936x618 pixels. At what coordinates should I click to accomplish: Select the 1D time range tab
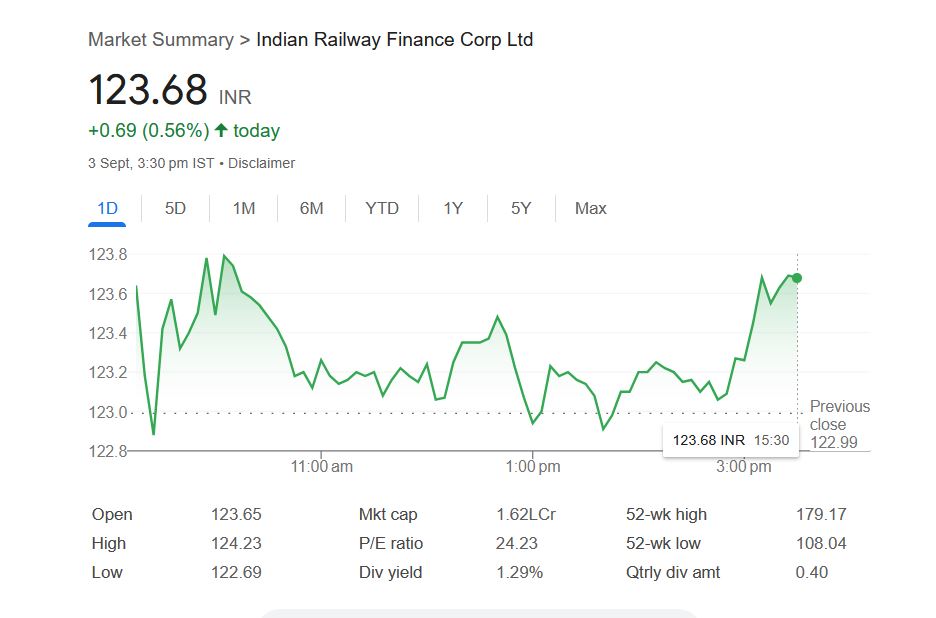(x=107, y=208)
